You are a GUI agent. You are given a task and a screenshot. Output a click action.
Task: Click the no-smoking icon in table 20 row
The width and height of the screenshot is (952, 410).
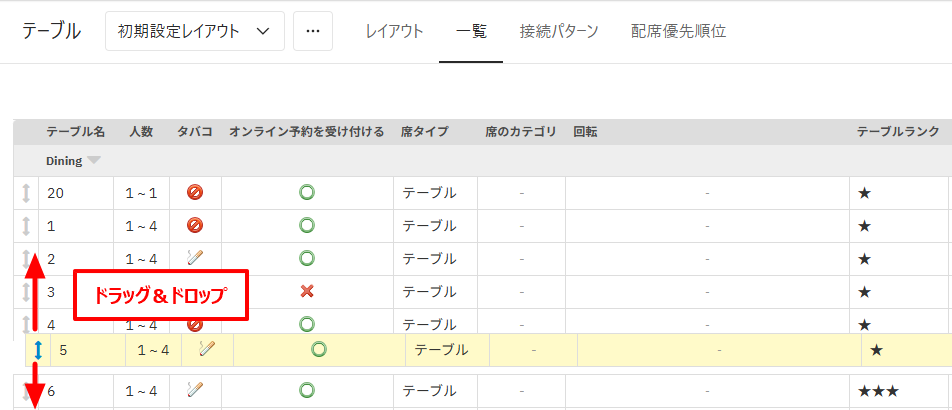tap(195, 193)
